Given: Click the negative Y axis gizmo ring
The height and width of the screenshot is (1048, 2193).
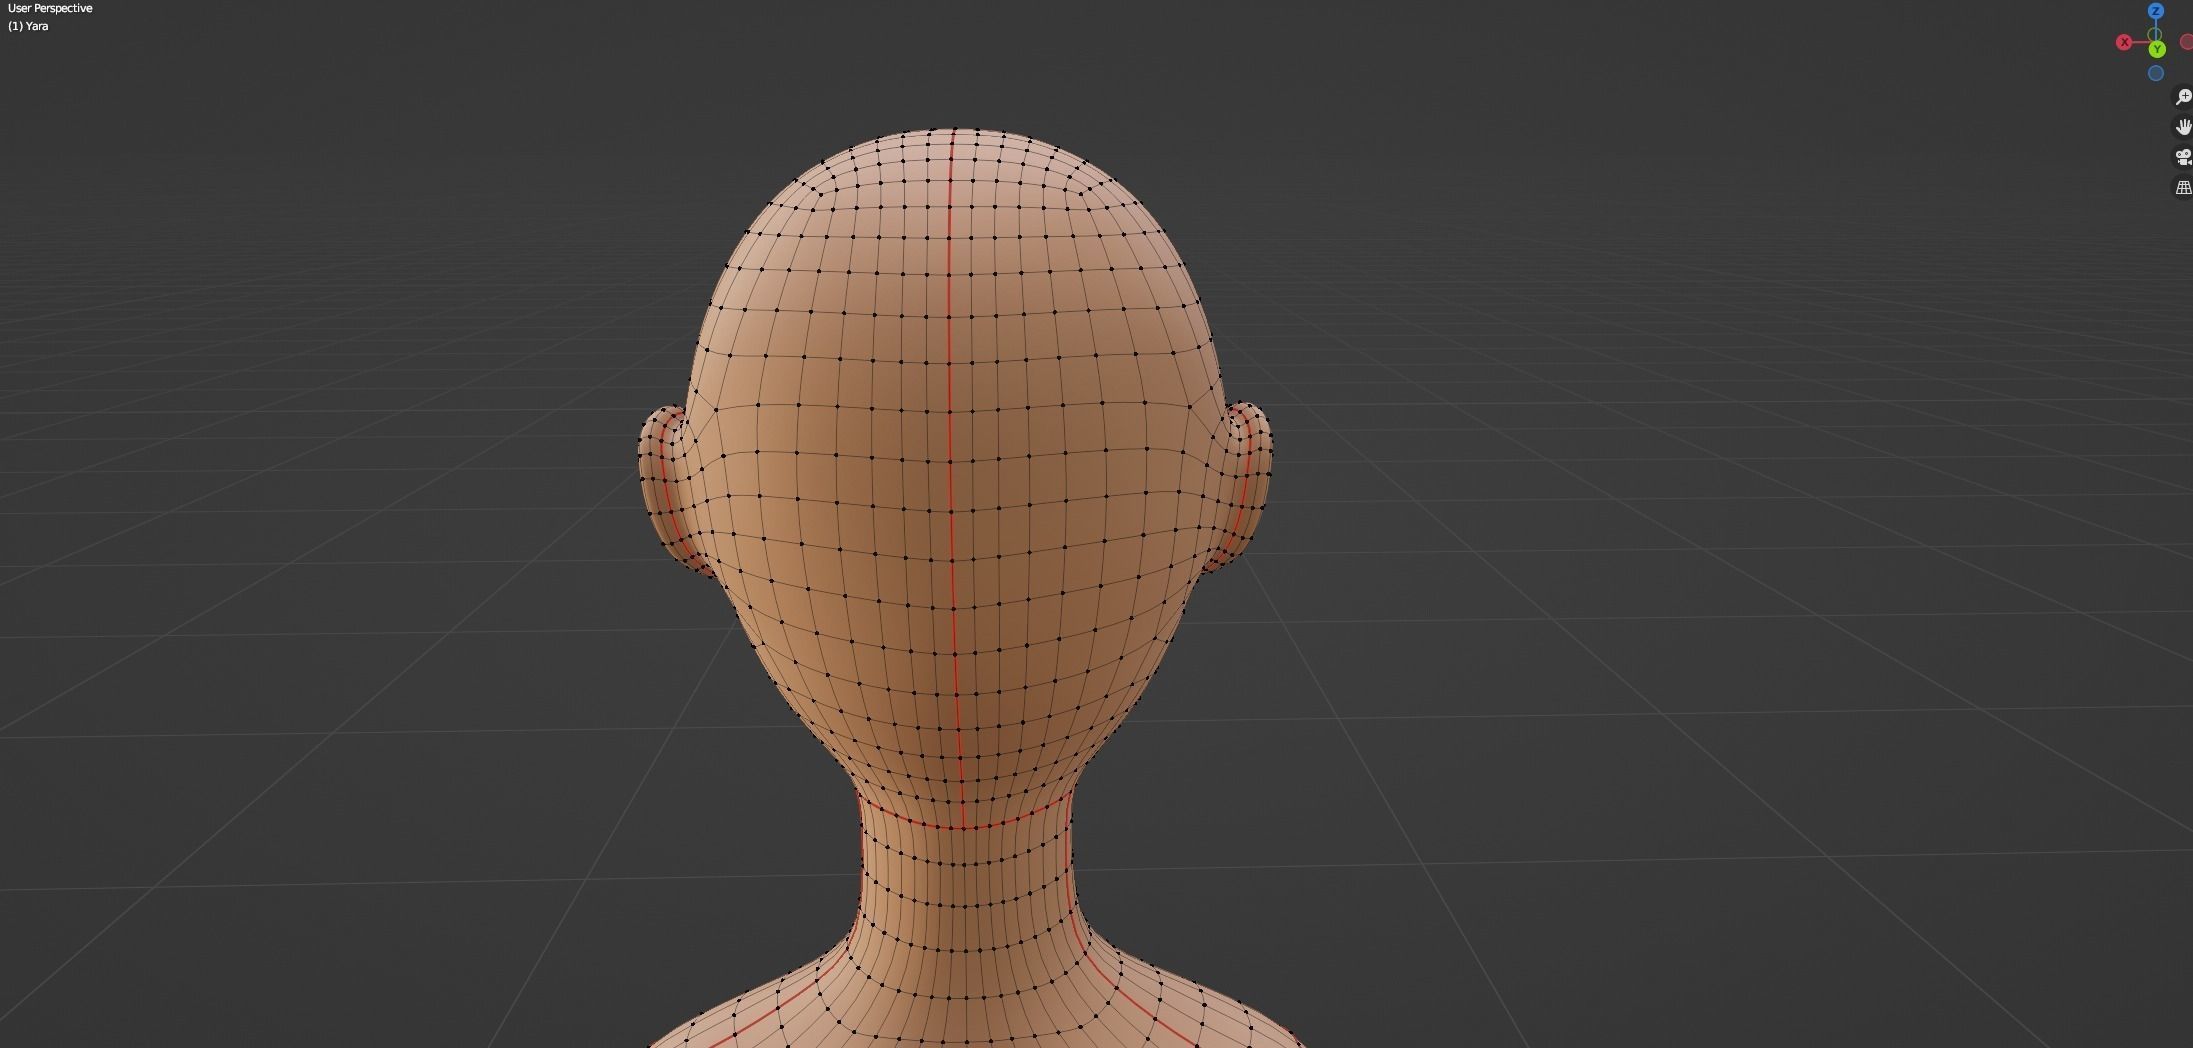Looking at the screenshot, I should [2155, 35].
